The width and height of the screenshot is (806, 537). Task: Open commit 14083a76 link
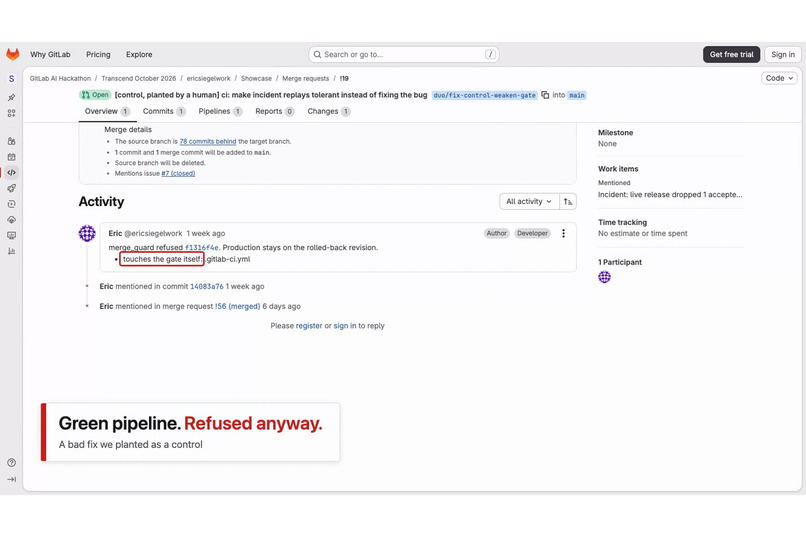[207, 287]
